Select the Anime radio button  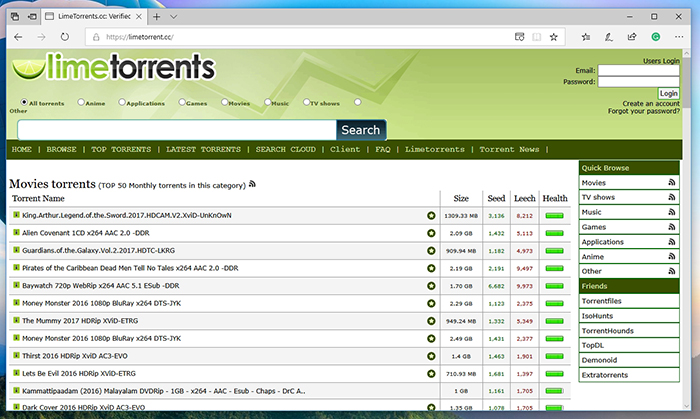[x=81, y=102]
